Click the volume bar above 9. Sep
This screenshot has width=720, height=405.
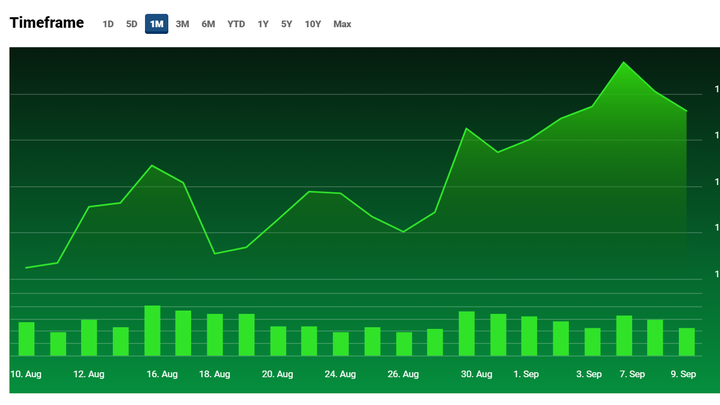687,342
